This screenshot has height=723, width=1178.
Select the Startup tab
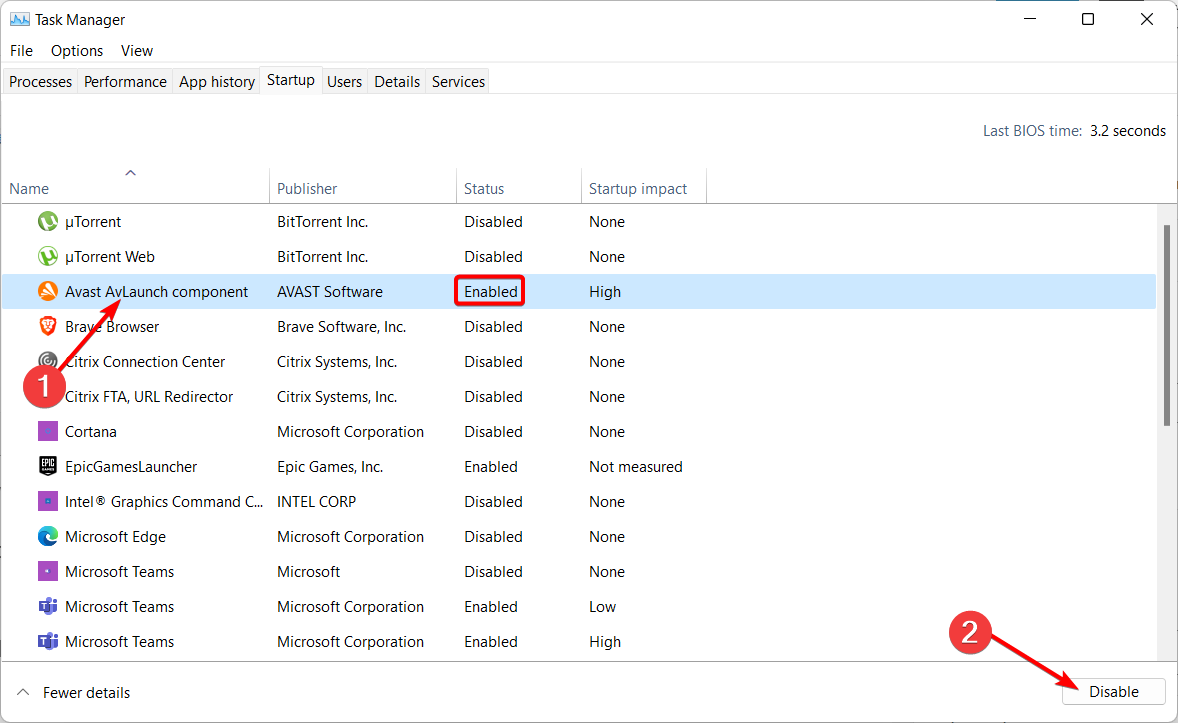[291, 80]
